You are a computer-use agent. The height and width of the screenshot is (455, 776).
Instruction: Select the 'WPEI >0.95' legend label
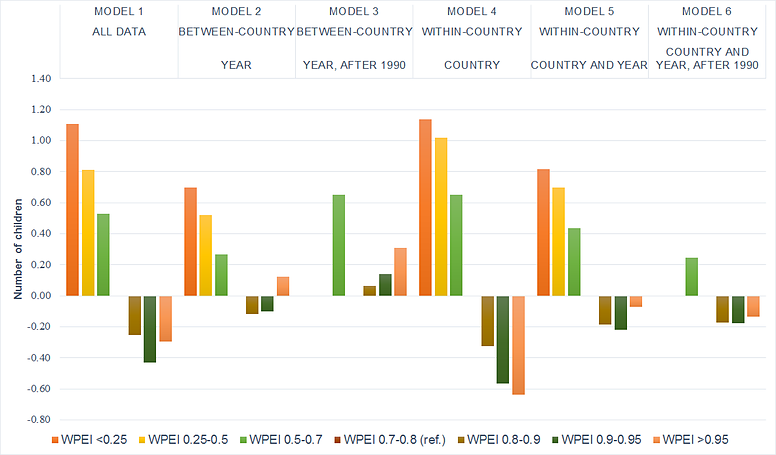(696, 440)
